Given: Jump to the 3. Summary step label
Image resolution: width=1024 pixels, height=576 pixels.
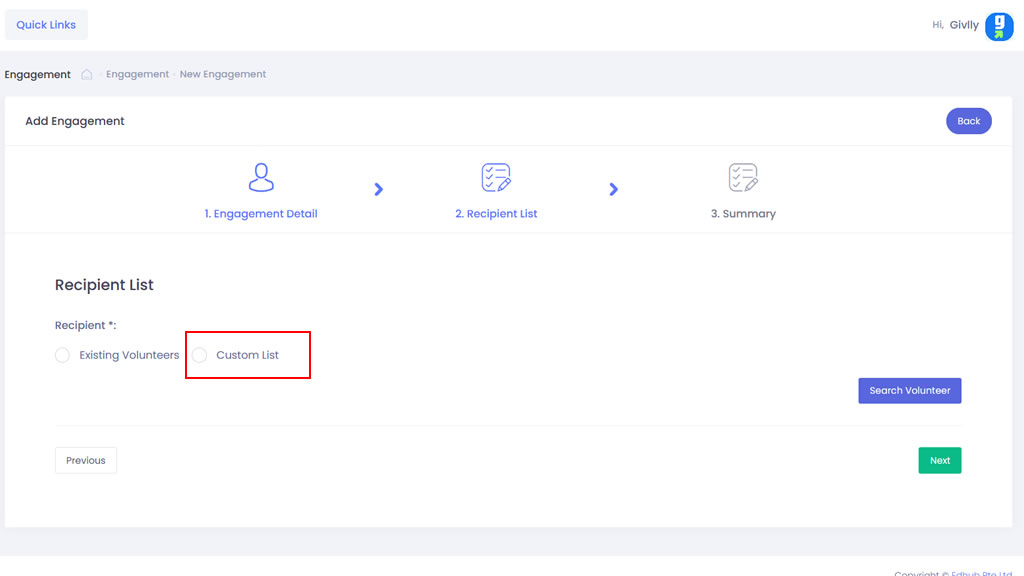Looking at the screenshot, I should [743, 213].
